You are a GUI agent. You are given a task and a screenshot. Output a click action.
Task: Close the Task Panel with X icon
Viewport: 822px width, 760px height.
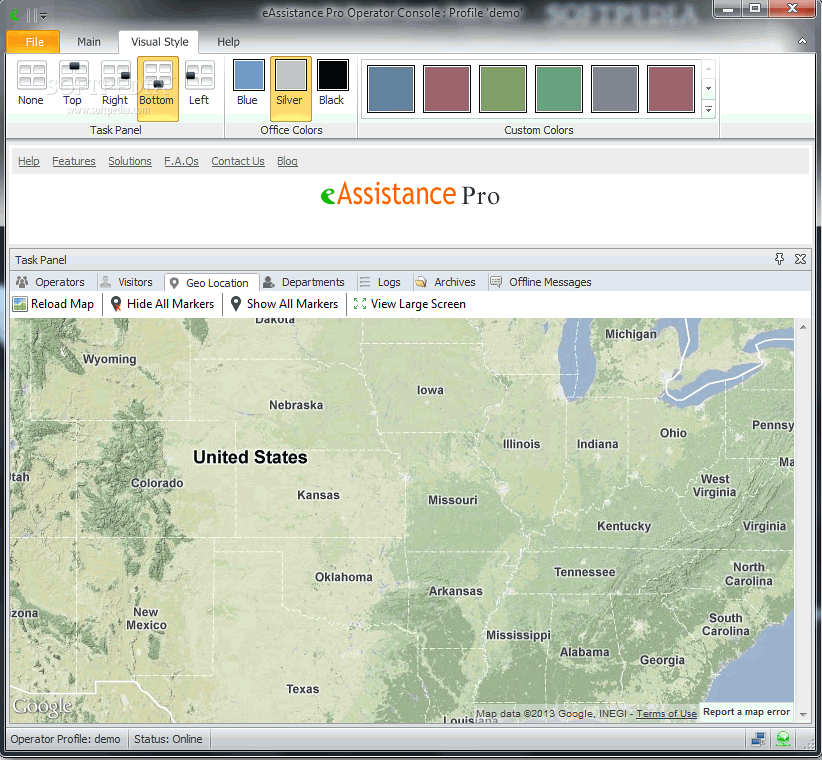point(800,259)
